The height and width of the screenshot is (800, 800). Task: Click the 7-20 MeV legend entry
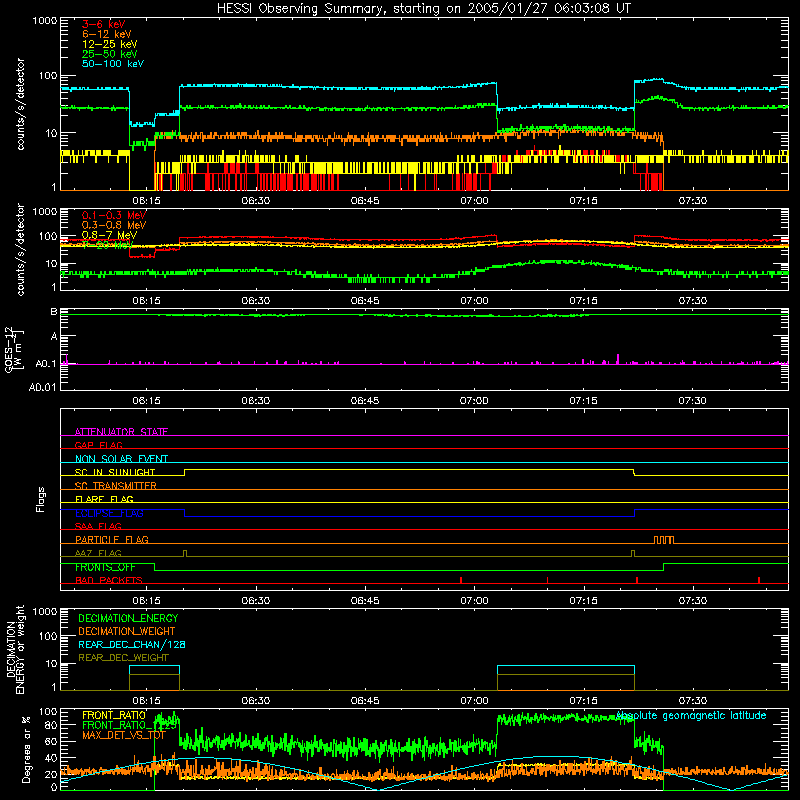(107, 245)
